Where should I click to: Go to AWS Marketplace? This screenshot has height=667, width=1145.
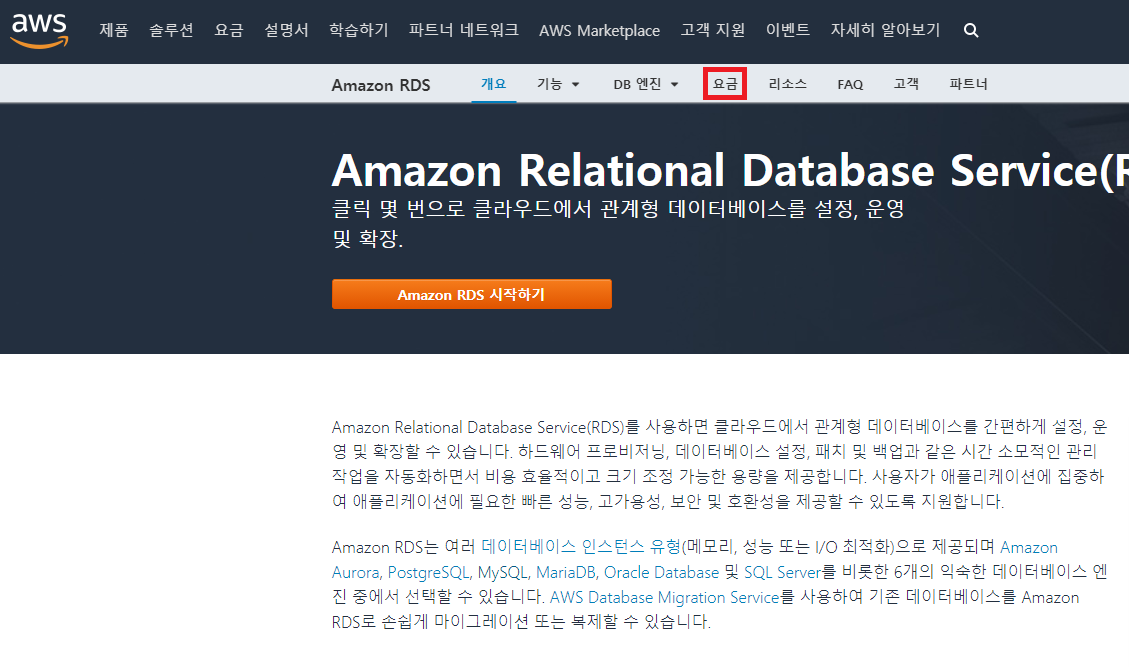coord(600,31)
